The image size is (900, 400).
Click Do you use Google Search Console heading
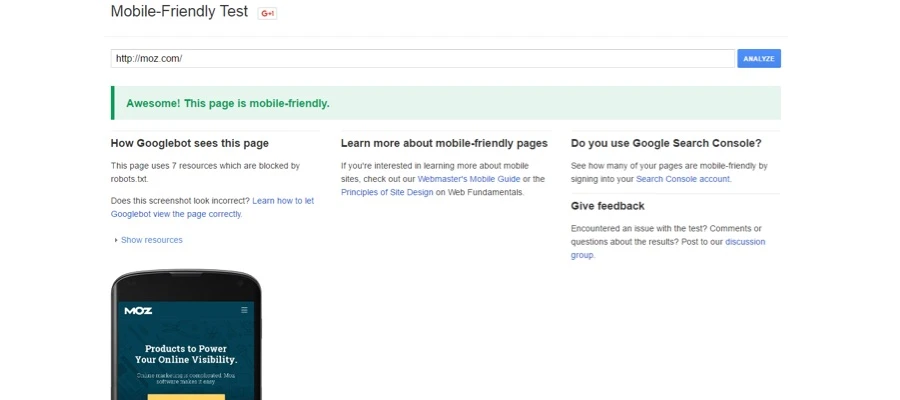(x=665, y=143)
